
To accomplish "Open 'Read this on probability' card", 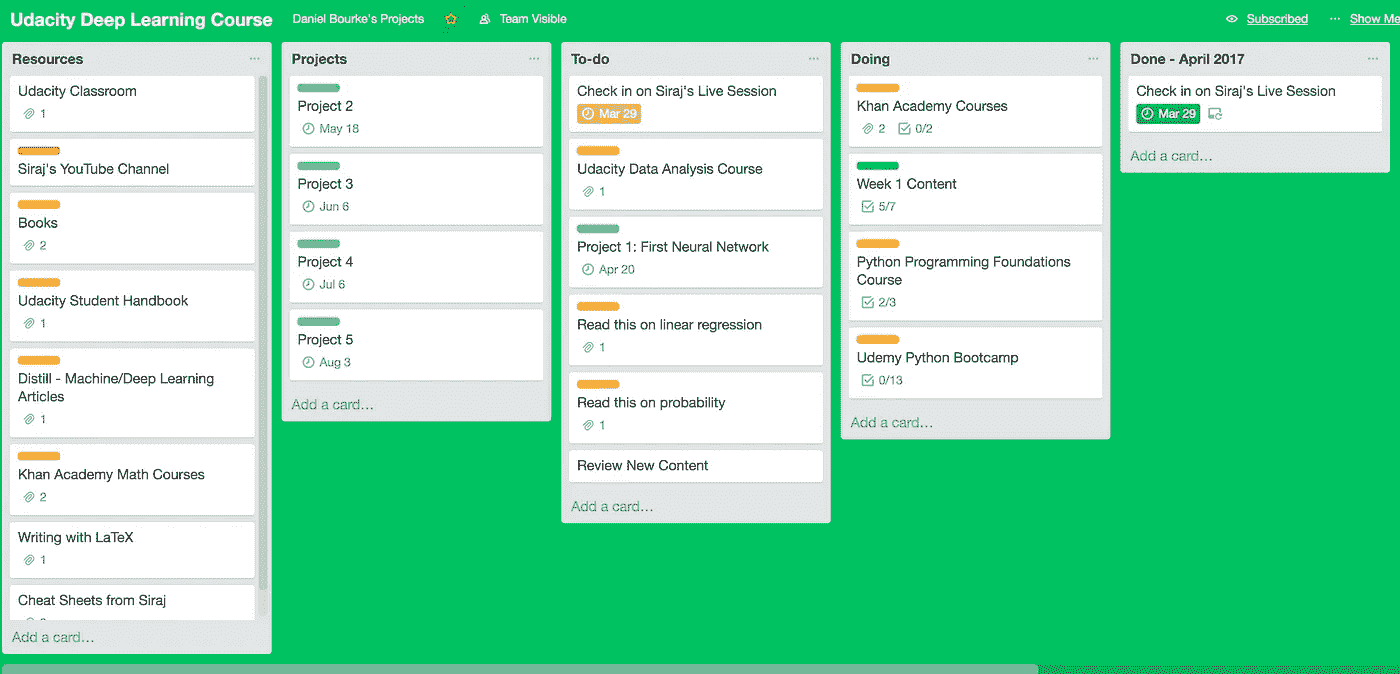I will 696,408.
